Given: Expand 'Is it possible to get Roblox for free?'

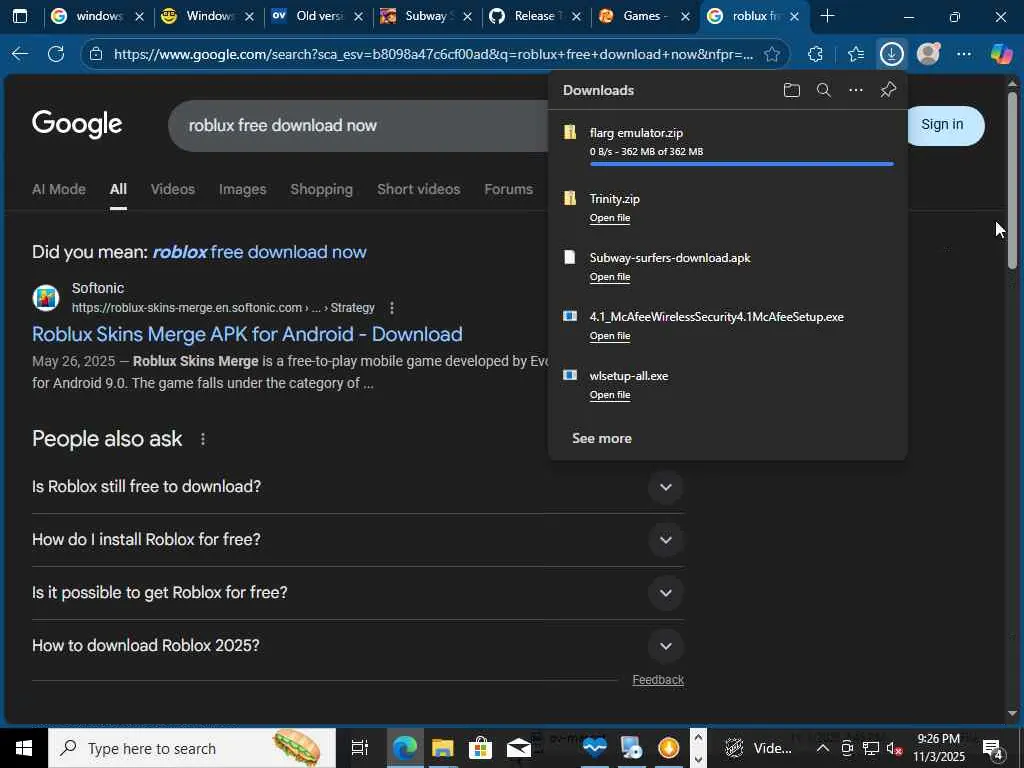Looking at the screenshot, I should (x=665, y=593).
